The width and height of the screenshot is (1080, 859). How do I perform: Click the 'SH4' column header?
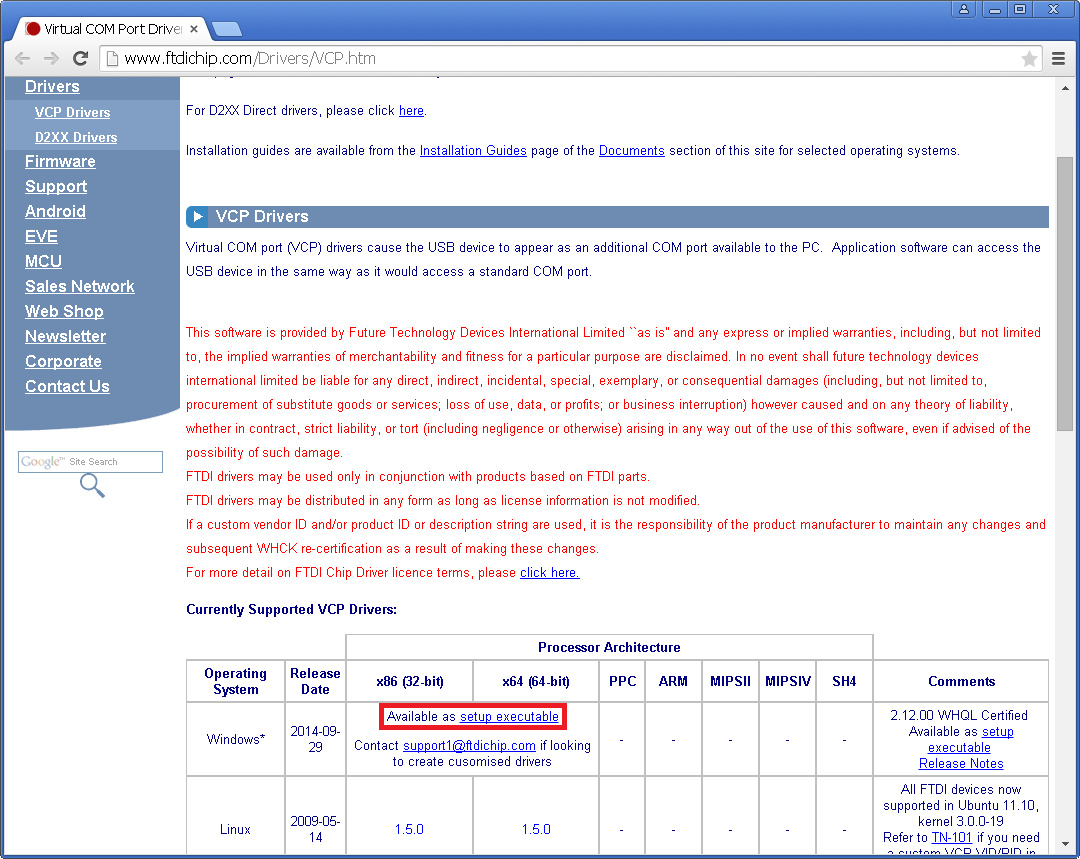[844, 681]
